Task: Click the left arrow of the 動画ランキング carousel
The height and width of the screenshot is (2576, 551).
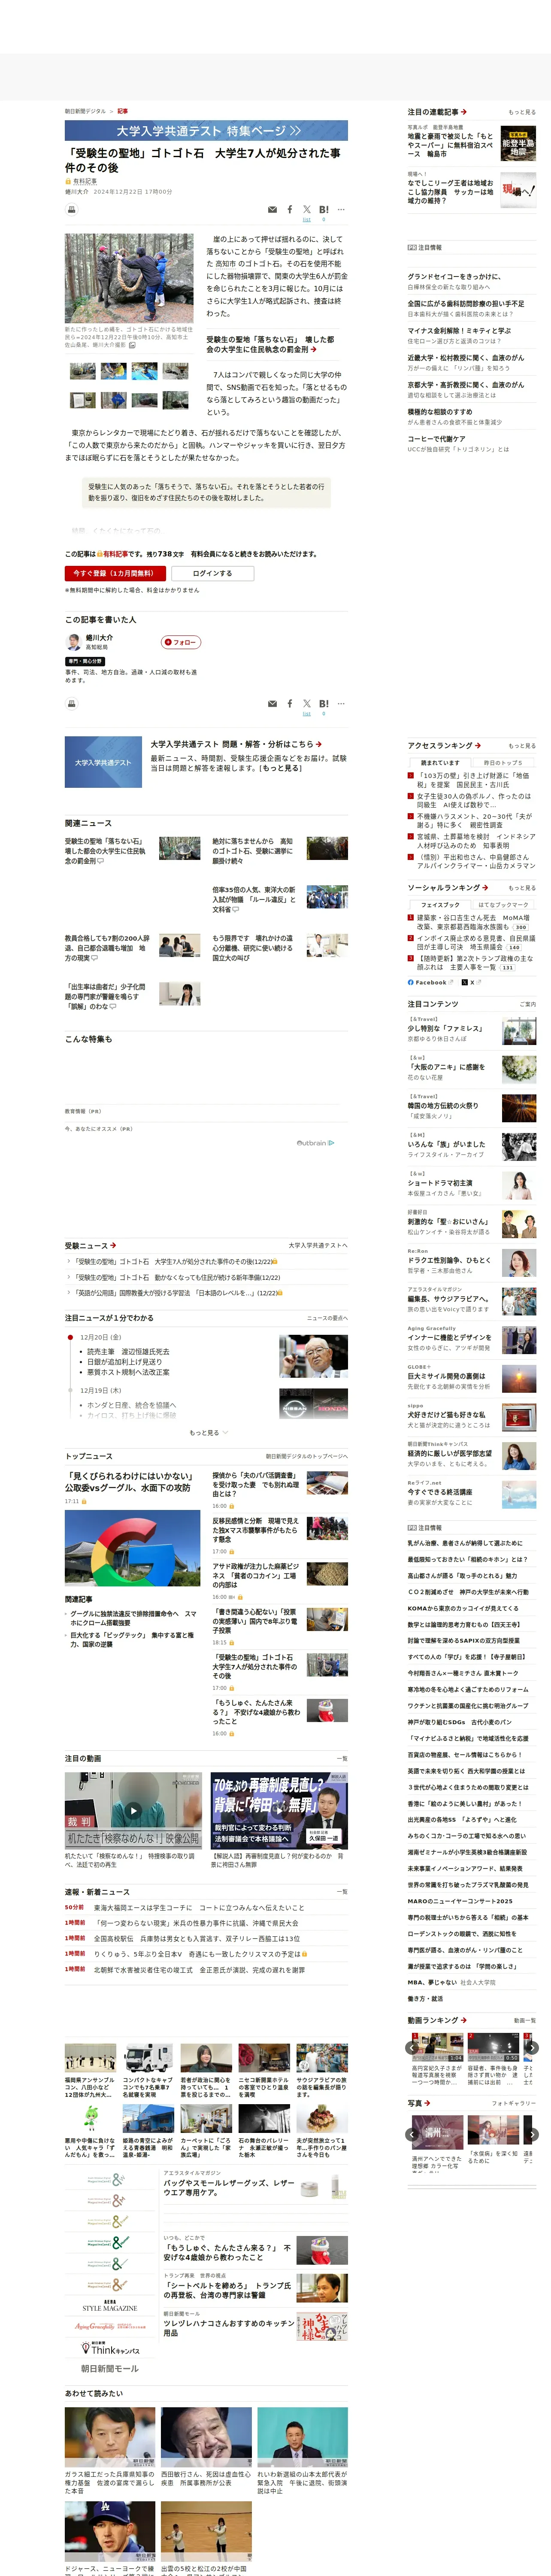Action: point(412,2047)
